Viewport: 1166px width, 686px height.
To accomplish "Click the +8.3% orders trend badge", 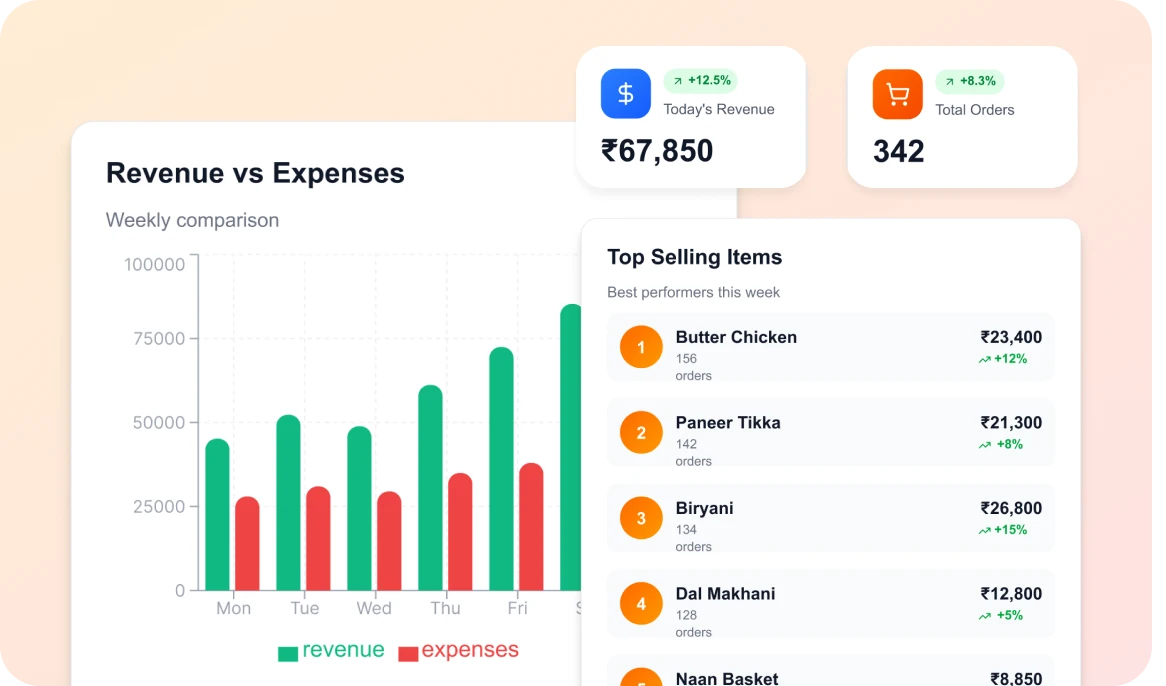I will click(970, 81).
